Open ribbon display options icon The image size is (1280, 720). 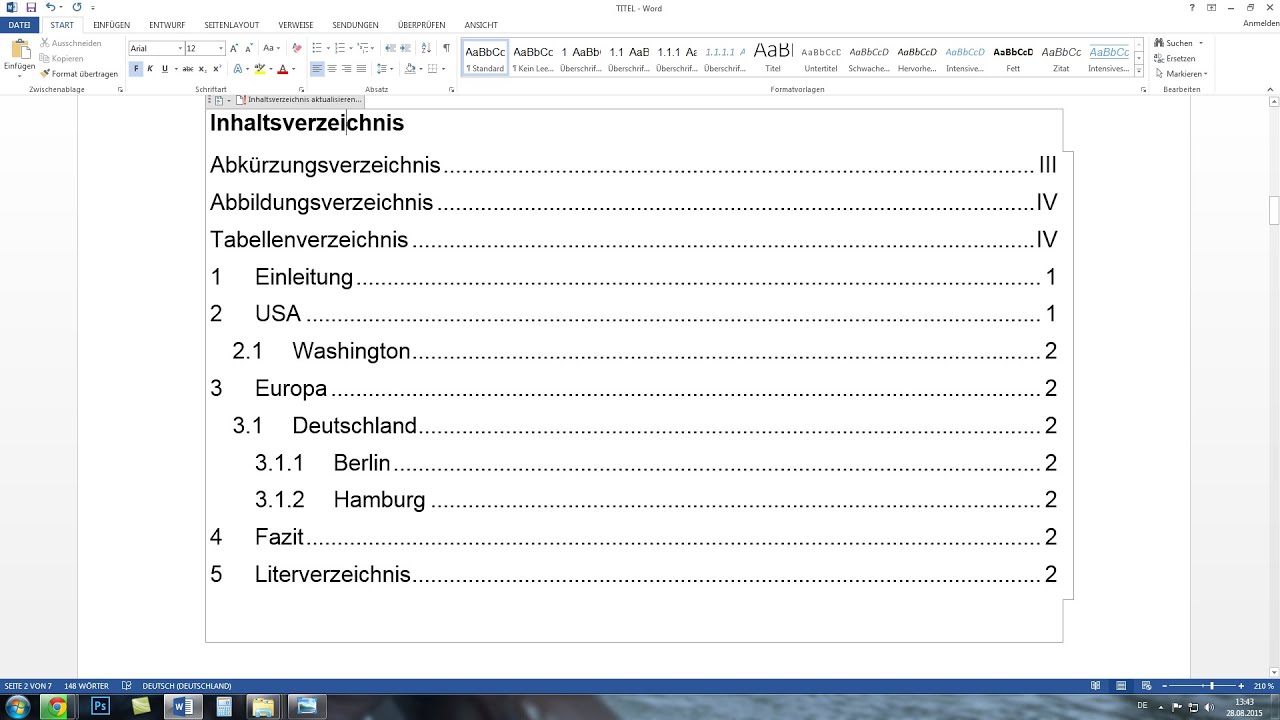pos(1211,7)
